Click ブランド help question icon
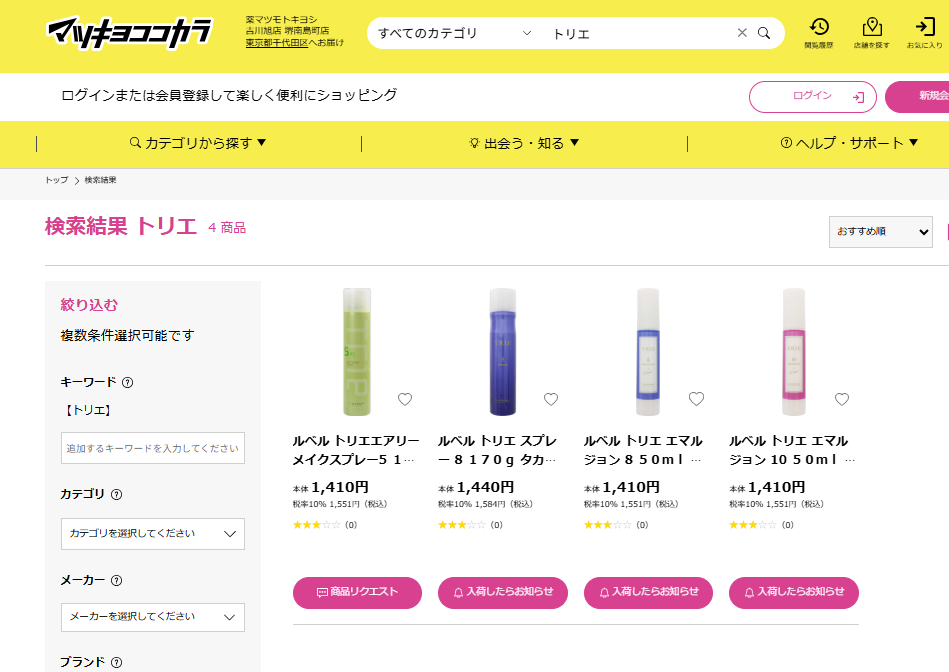949x672 pixels. [x=116, y=662]
